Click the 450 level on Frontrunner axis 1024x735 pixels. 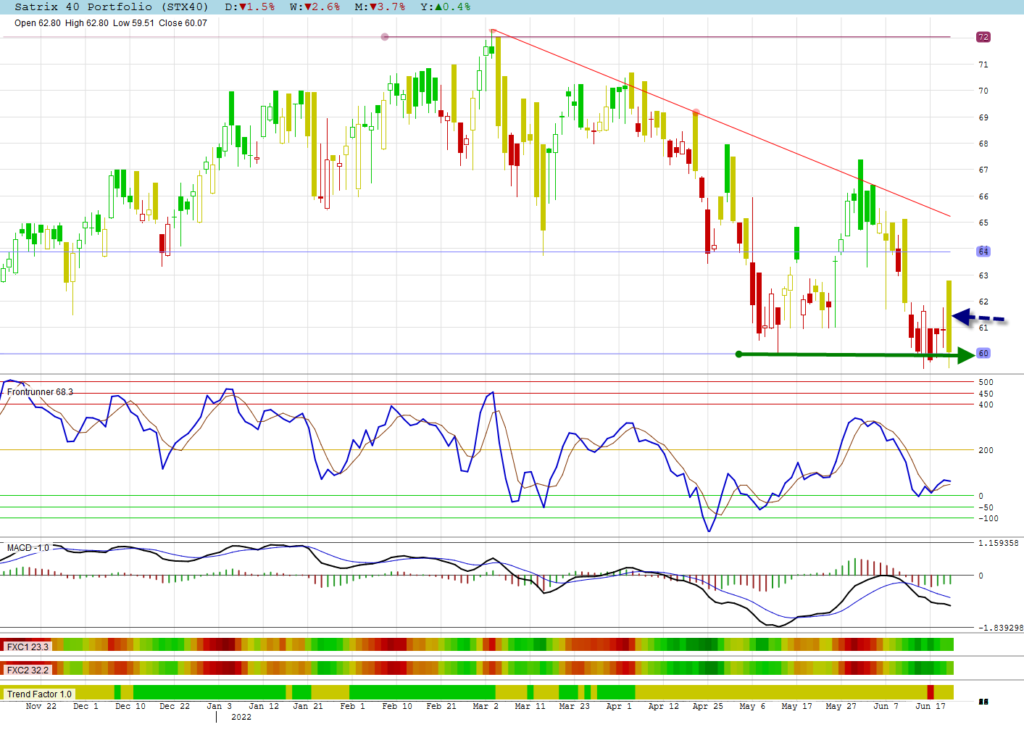[x=986, y=394]
